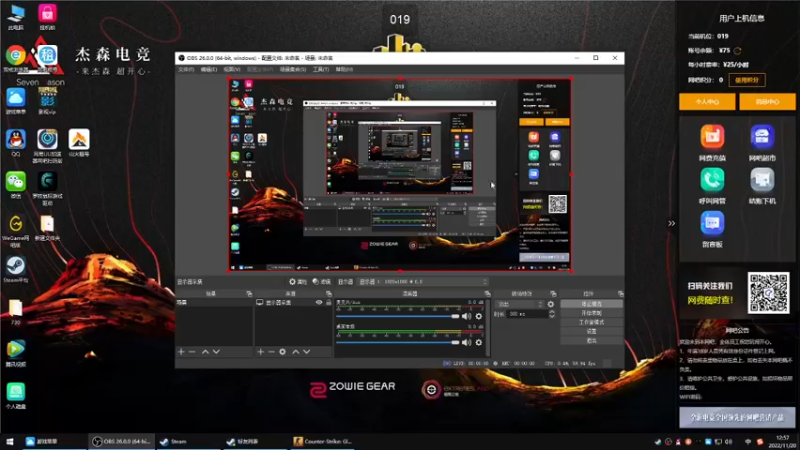Image resolution: width=800 pixels, height=450 pixels.
Task: Mute the desktop audio speaker icon
Action: tap(466, 342)
